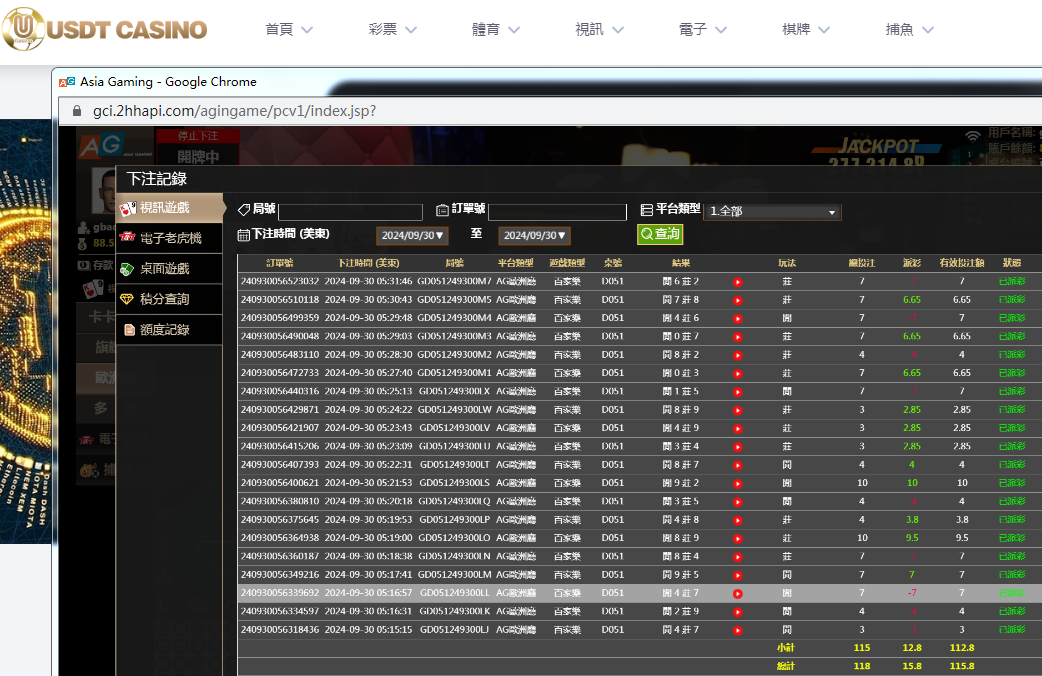Screen dimensions: 1042x676
Task: Click the calendar icon beside 下注時間
Action: coord(243,235)
